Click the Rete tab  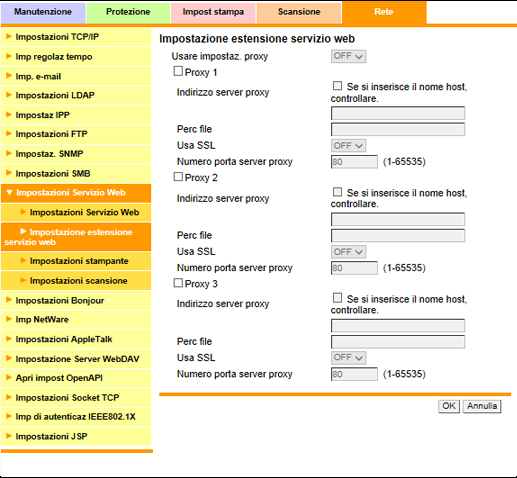(x=384, y=12)
